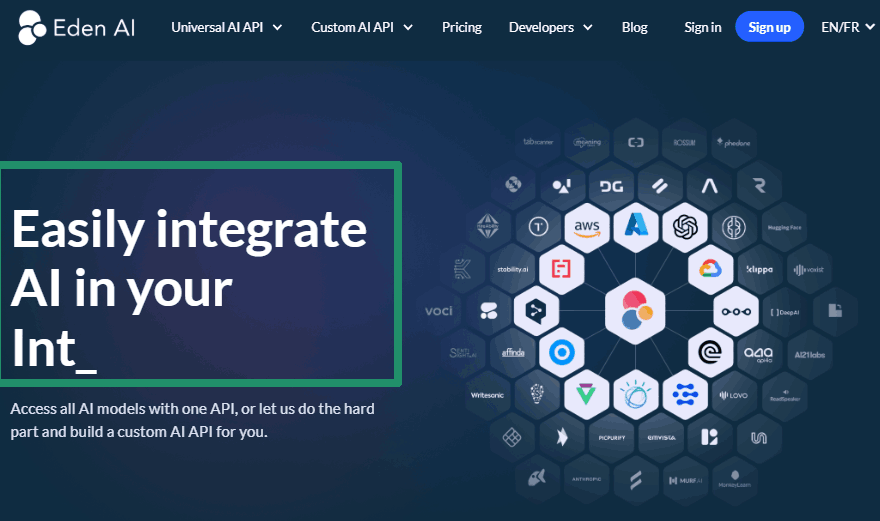Click the ROSSUM hexagon logo
The image size is (880, 521).
click(684, 143)
